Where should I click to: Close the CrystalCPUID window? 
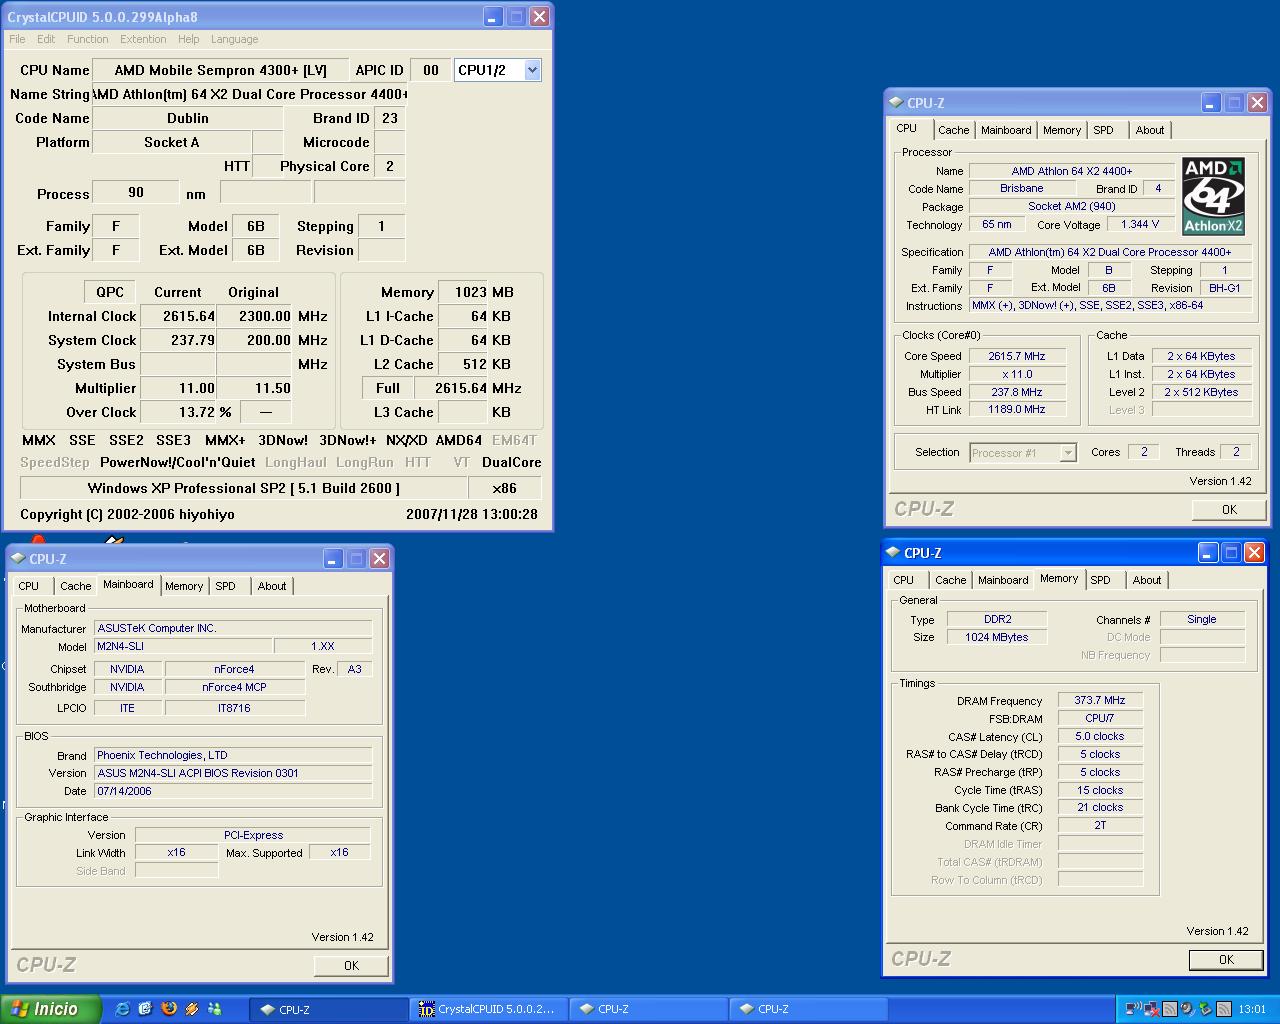[x=539, y=16]
